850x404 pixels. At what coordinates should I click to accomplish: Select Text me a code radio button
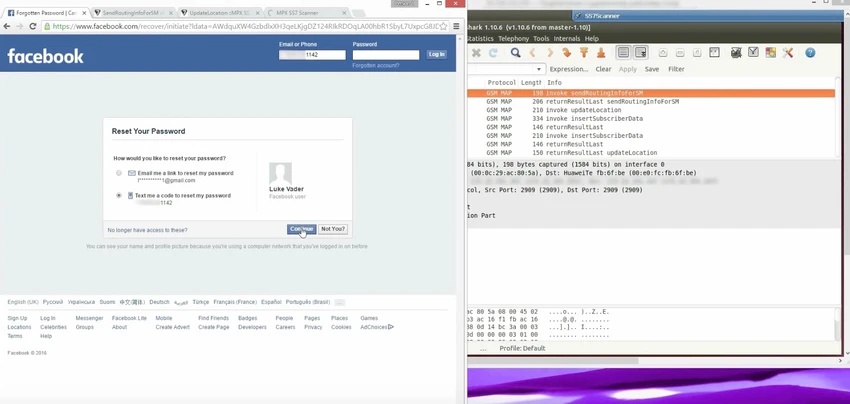(x=119, y=195)
